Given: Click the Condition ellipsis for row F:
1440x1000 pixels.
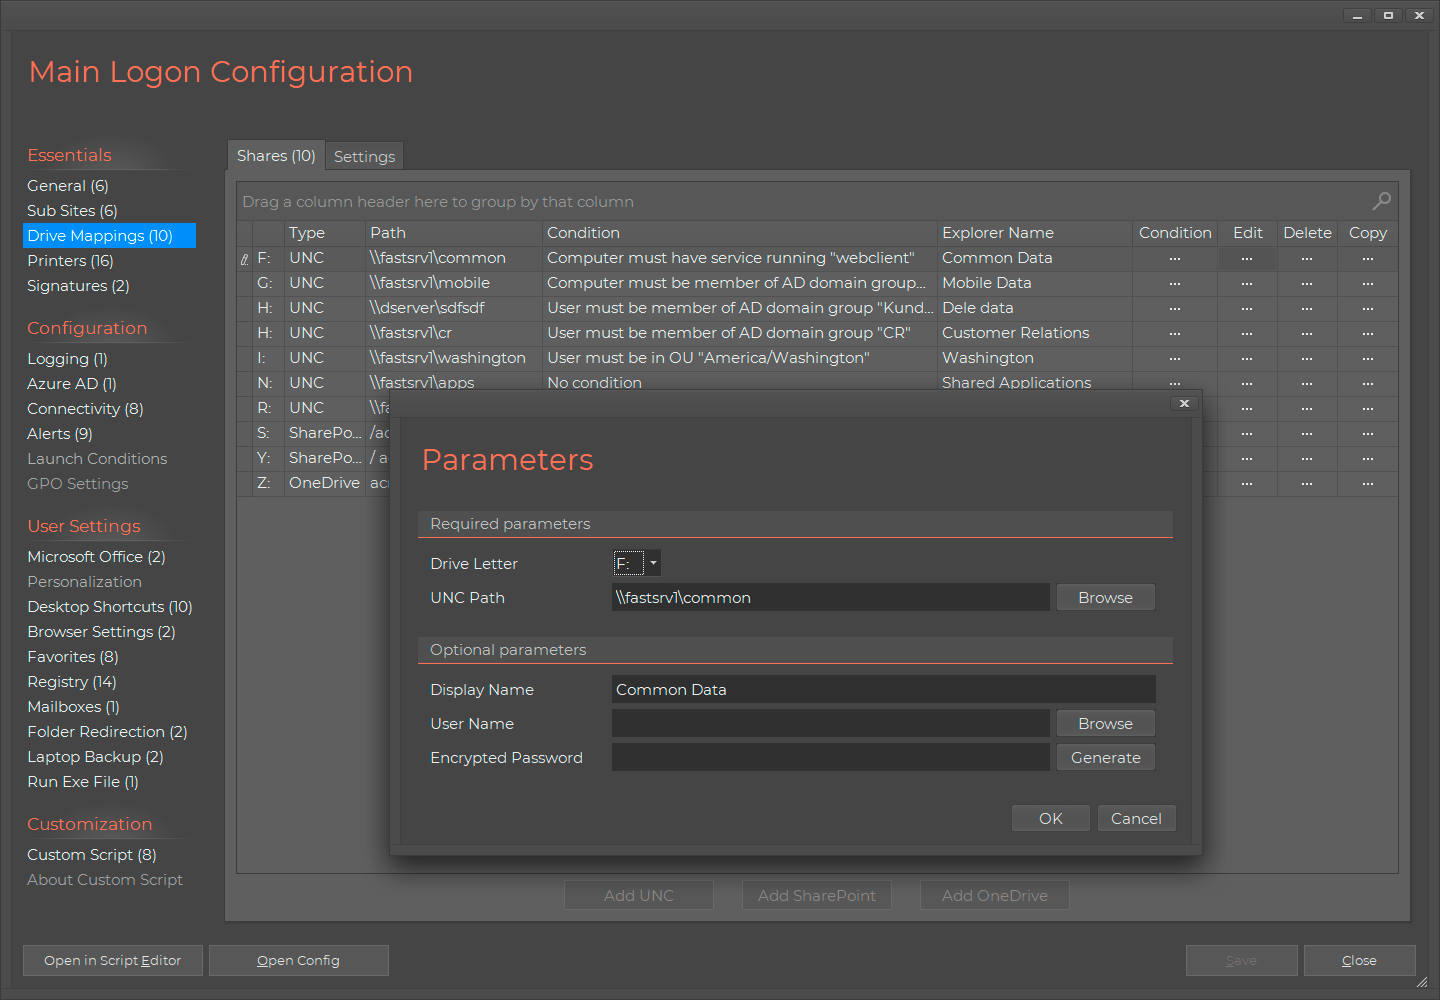Looking at the screenshot, I should tap(1175, 258).
